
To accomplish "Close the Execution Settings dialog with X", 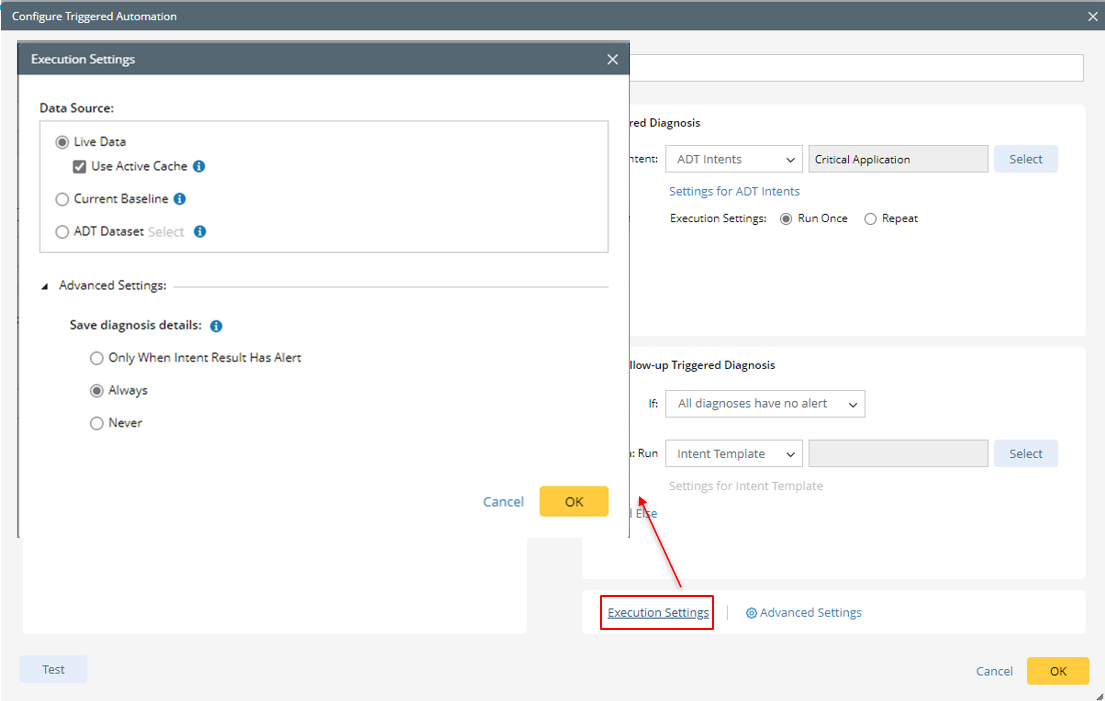I will (x=612, y=59).
